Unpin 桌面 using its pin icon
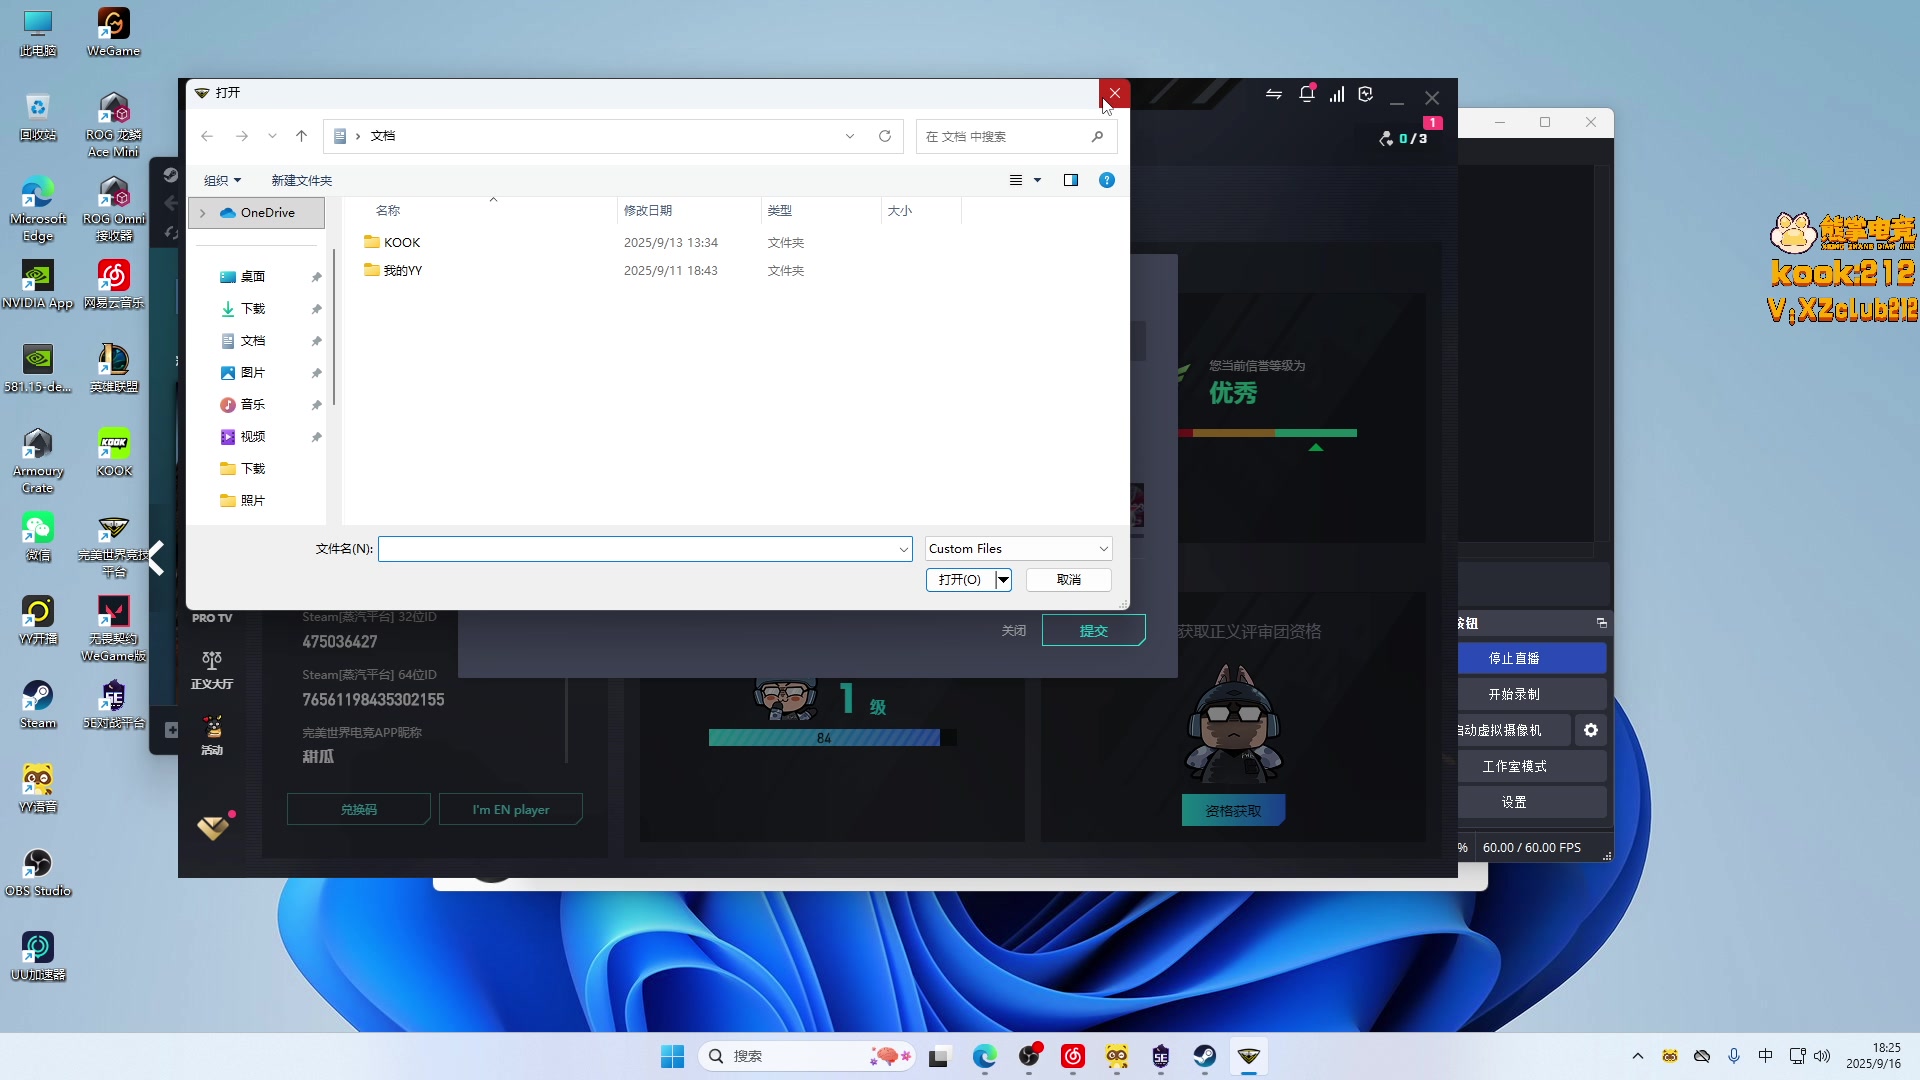The image size is (1920, 1080). [x=316, y=277]
